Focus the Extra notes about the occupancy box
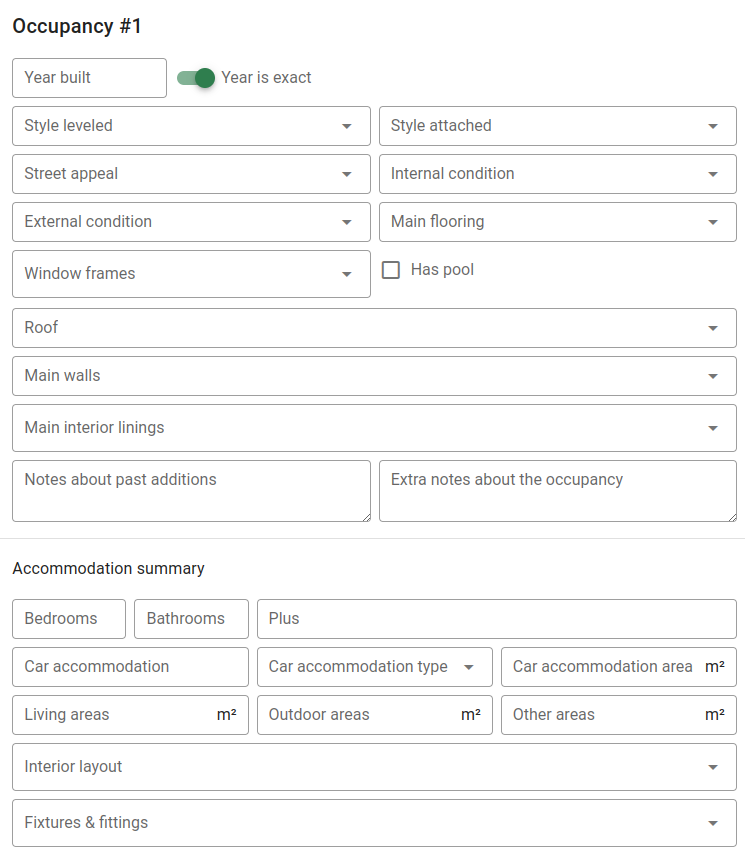745x856 pixels. click(557, 491)
